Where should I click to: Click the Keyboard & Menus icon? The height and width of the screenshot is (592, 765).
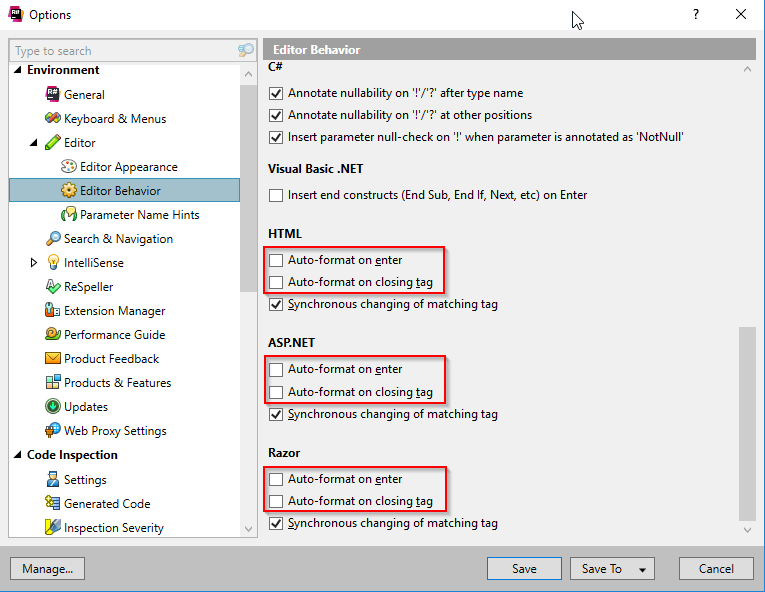53,118
